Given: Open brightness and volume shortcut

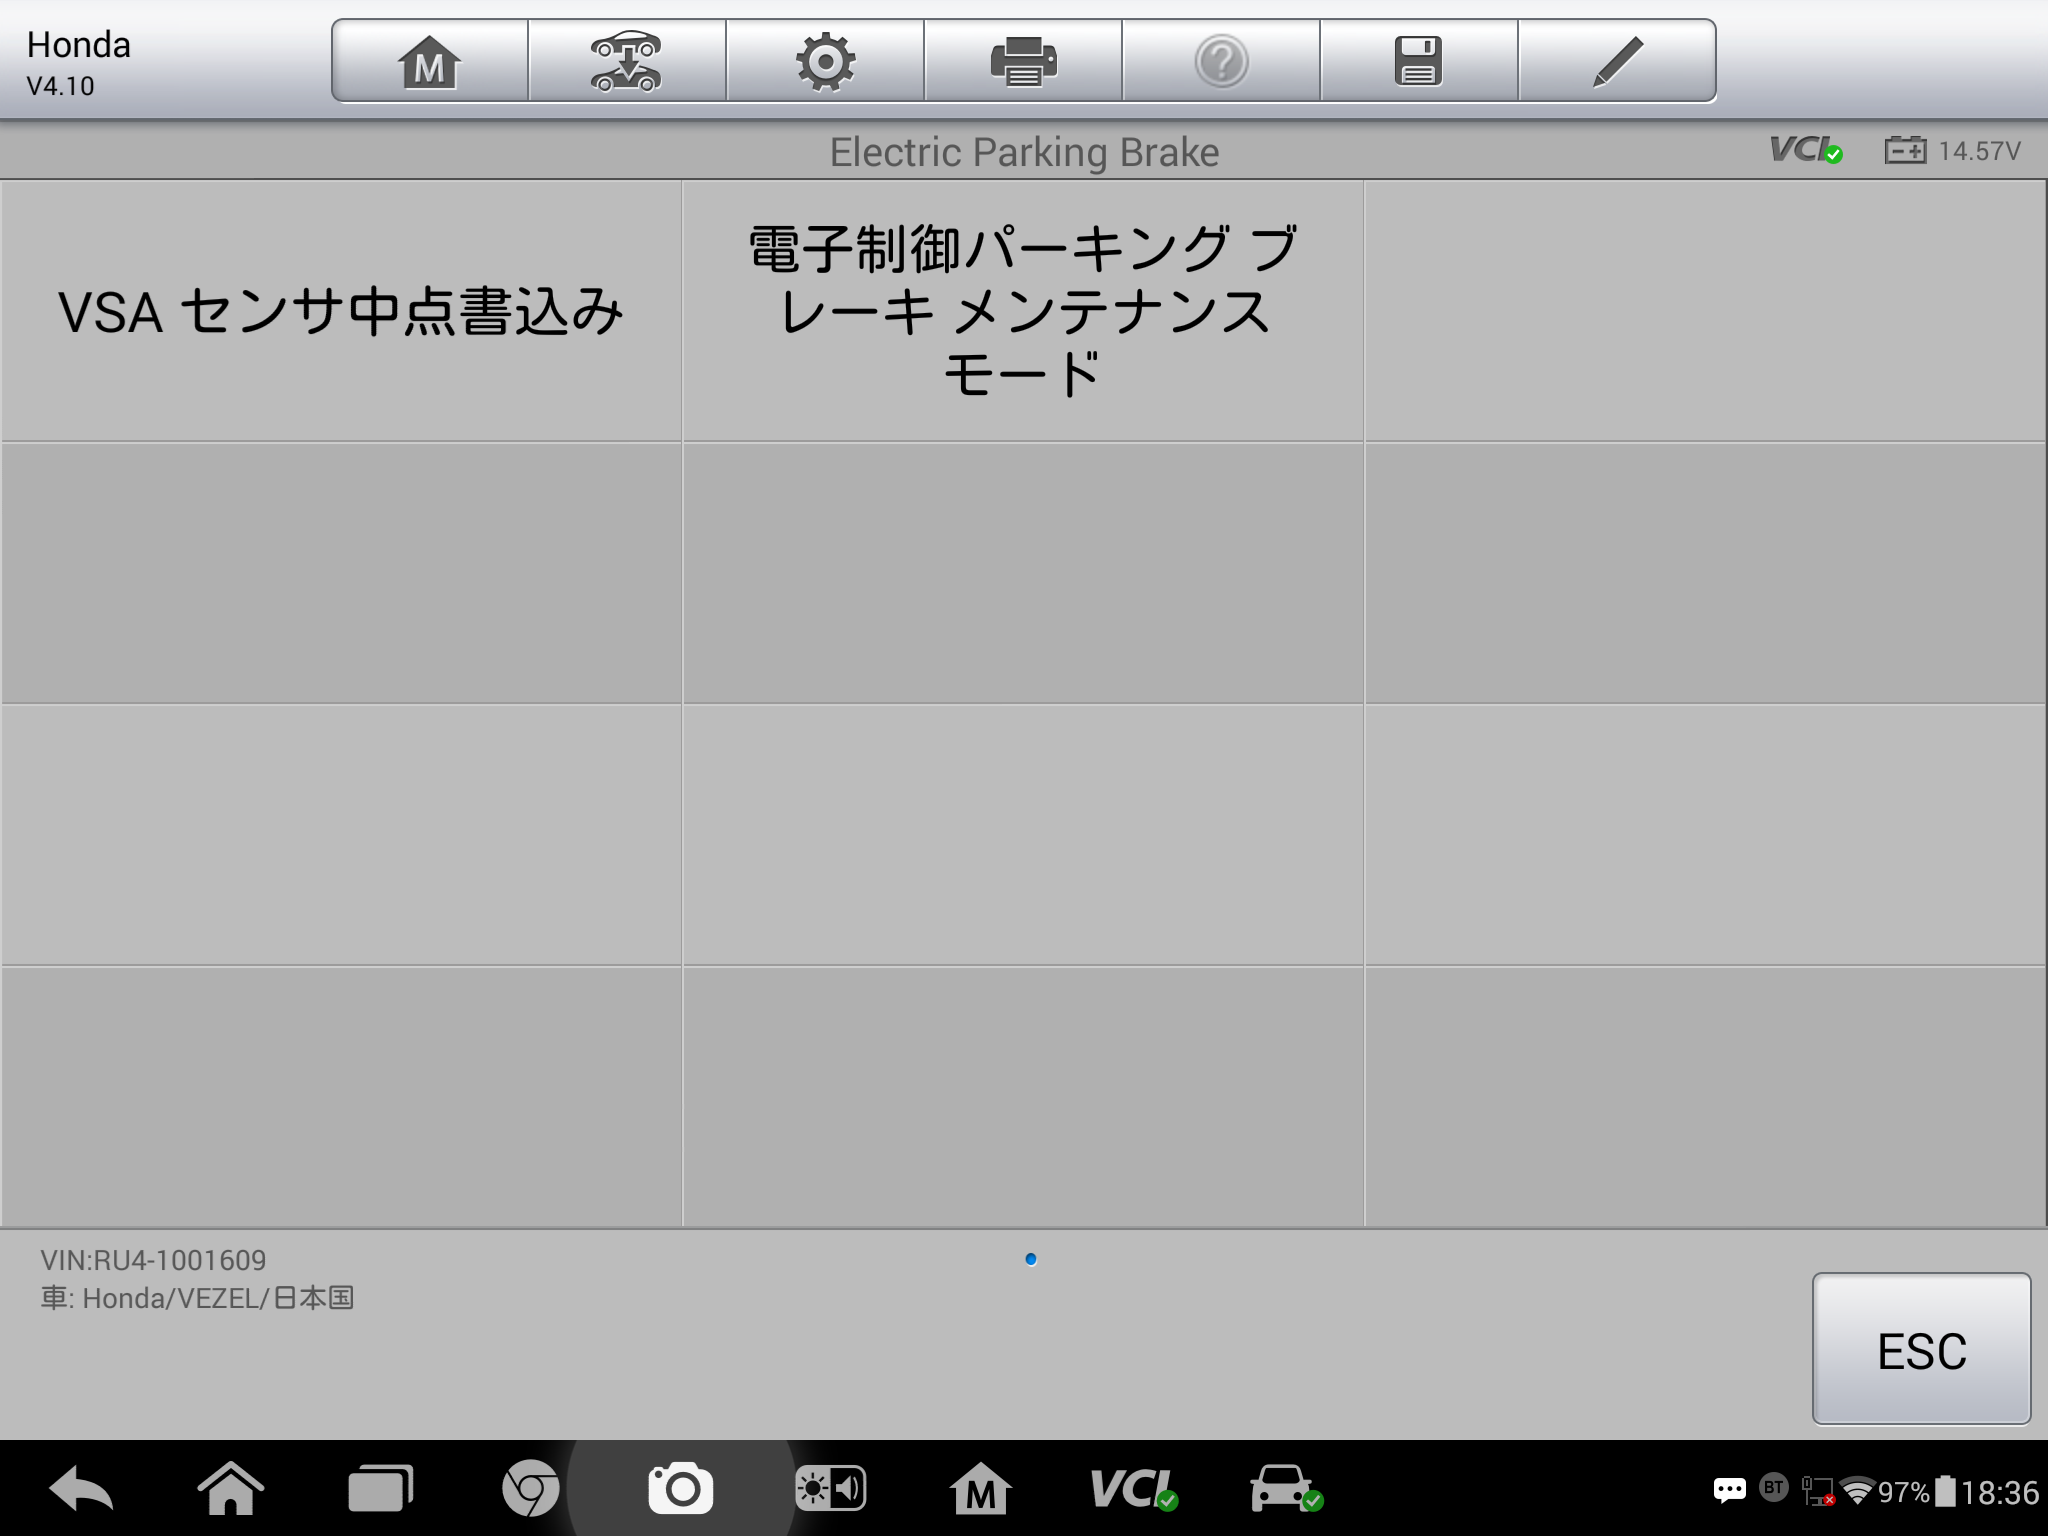Looking at the screenshot, I should pyautogui.click(x=830, y=1489).
